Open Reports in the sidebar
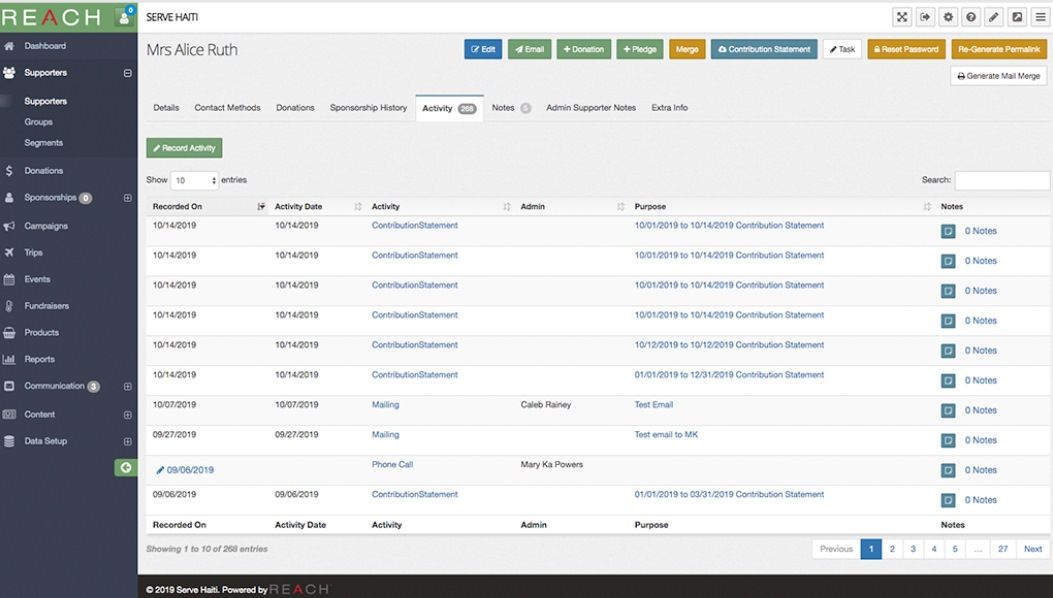The height and width of the screenshot is (598, 1053). click(x=40, y=359)
